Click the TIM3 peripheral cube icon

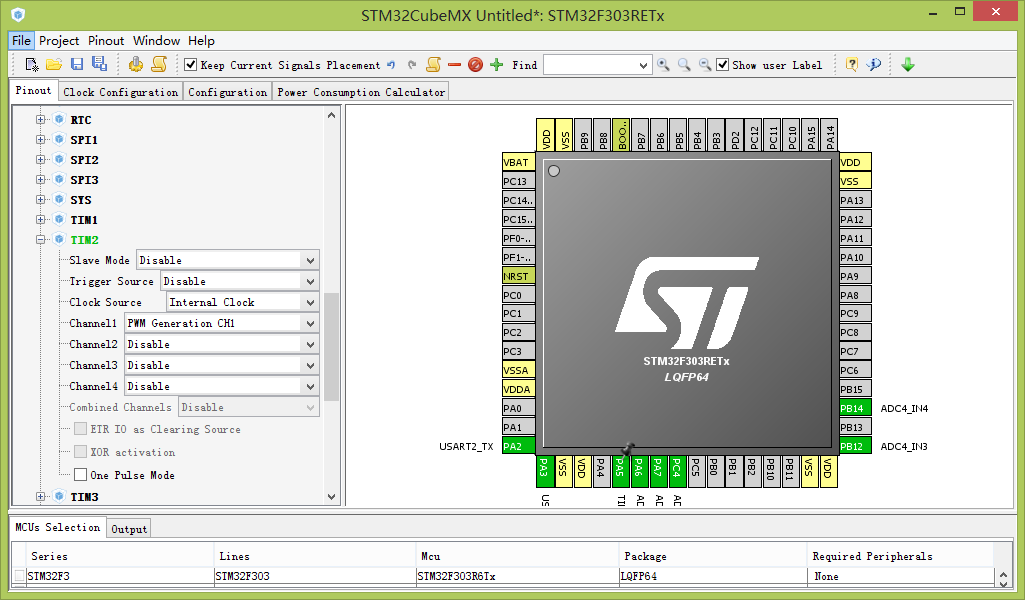point(59,496)
